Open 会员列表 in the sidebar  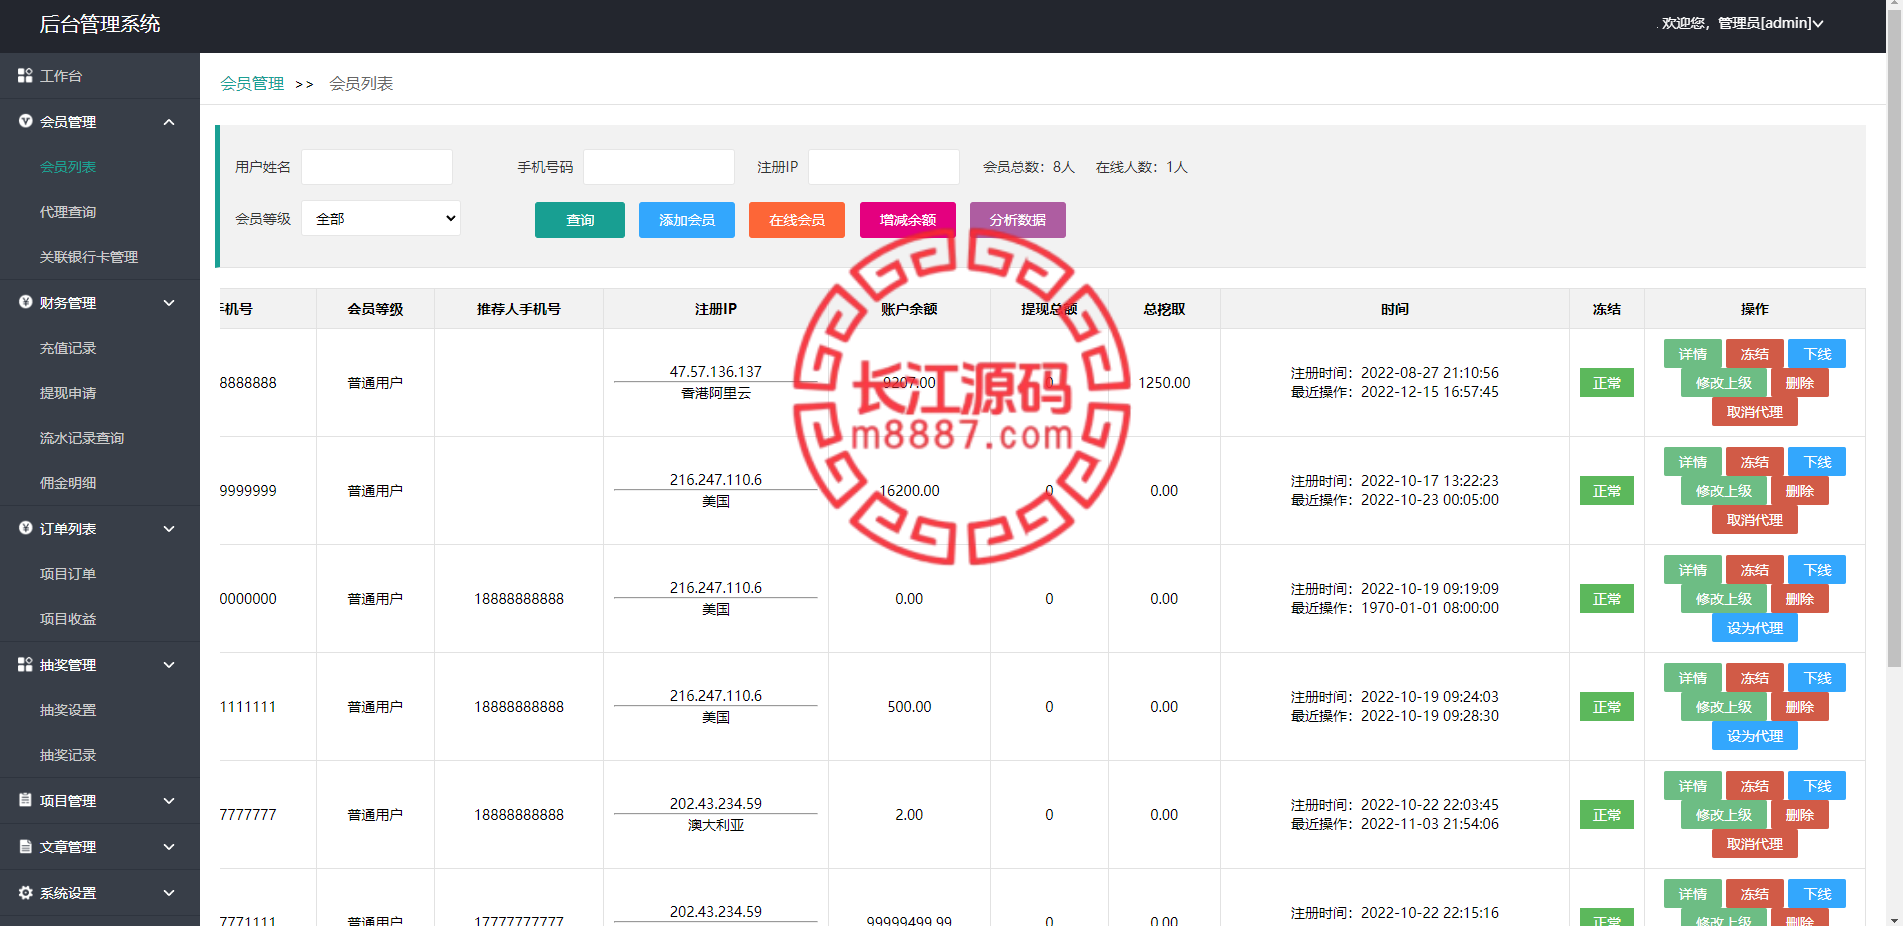pos(68,167)
